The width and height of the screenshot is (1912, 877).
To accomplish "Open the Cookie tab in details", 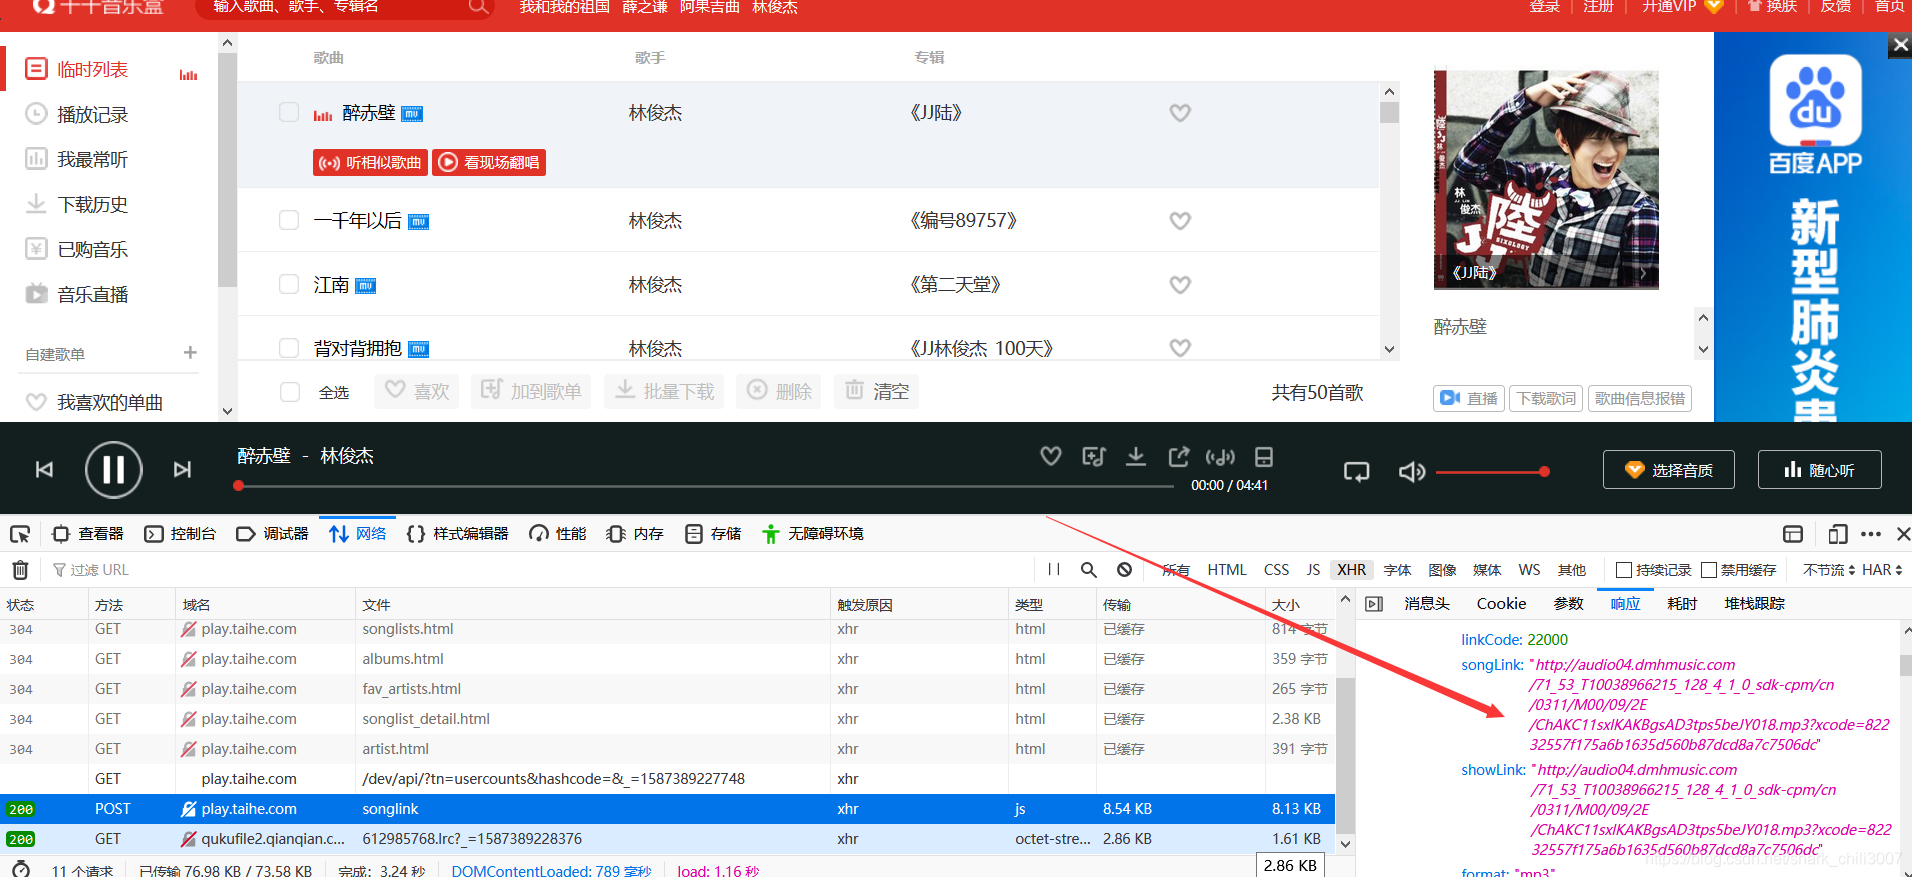I will coord(1501,604).
